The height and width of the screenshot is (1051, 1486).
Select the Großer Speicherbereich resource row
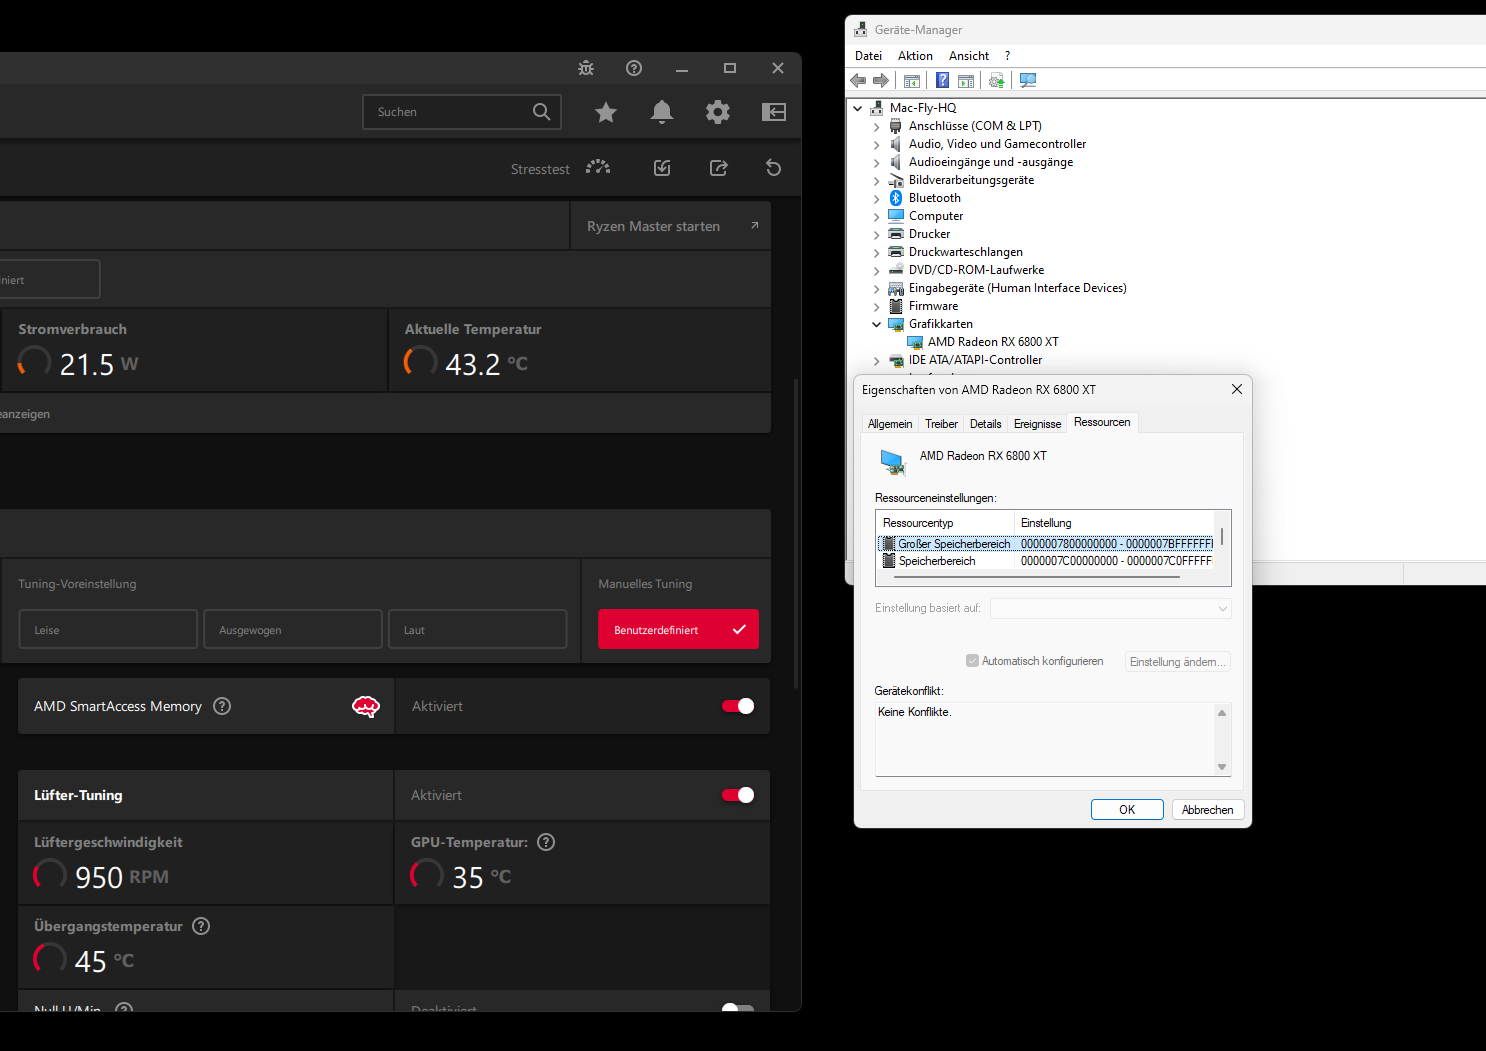[1046, 544]
